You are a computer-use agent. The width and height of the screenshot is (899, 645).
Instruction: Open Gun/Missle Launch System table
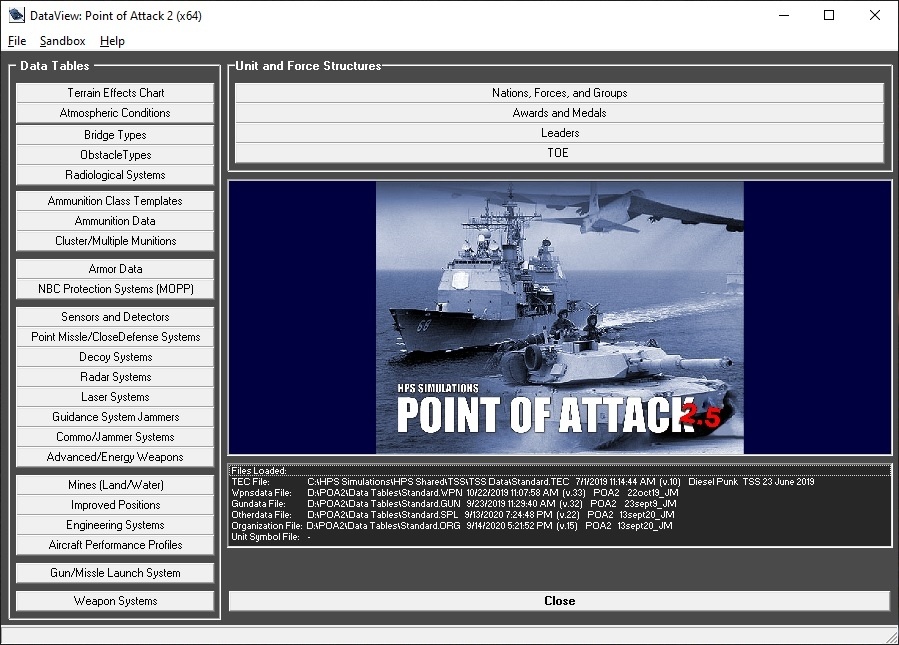point(115,573)
